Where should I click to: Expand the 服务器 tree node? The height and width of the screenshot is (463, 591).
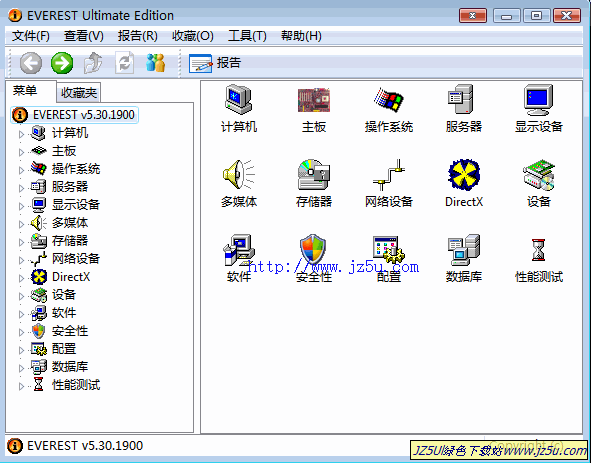pyautogui.click(x=21, y=188)
